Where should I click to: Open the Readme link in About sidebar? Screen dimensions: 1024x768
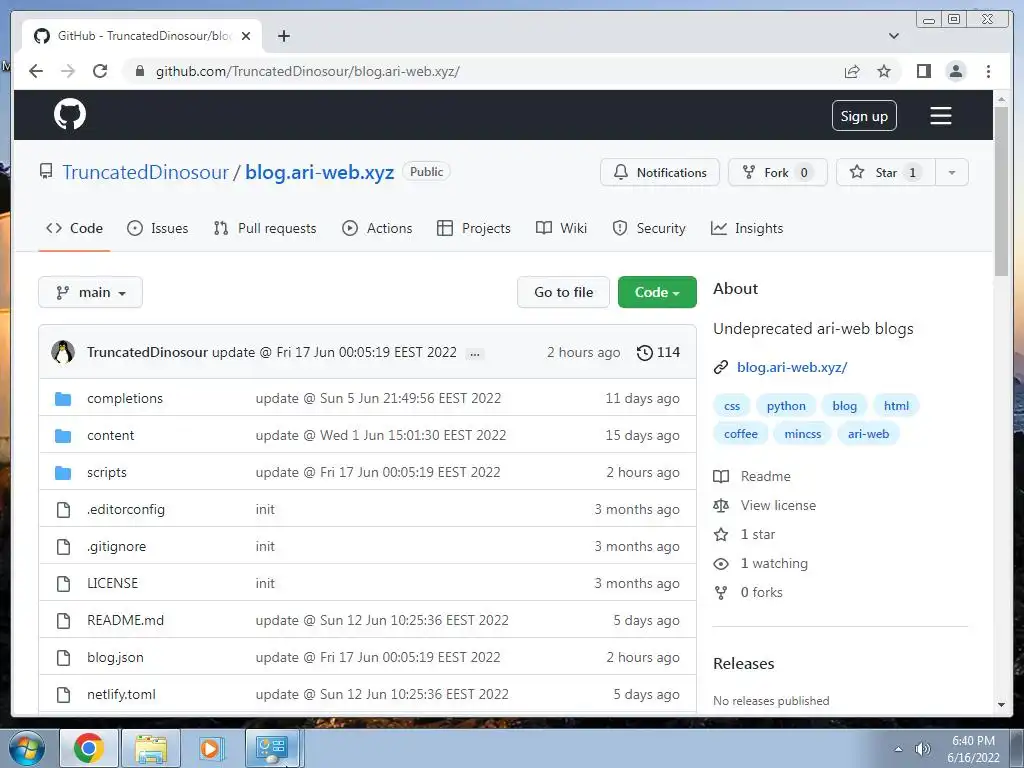coord(752,476)
